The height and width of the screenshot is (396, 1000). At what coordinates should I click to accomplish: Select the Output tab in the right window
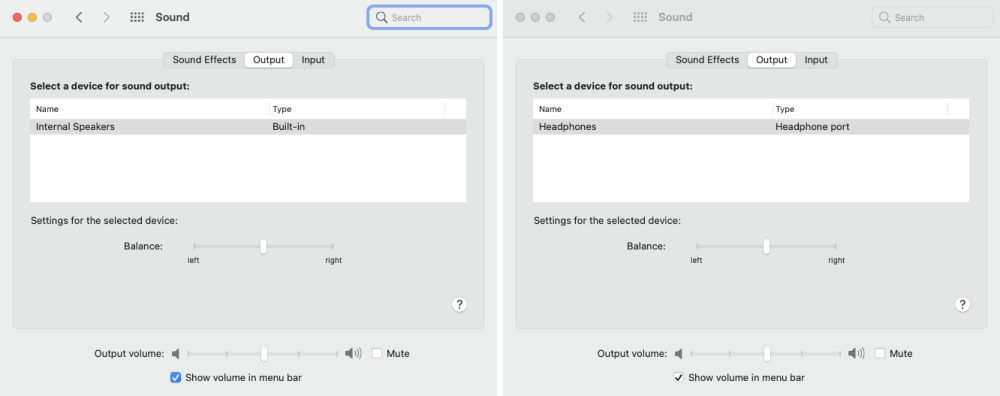pyautogui.click(x=772, y=60)
